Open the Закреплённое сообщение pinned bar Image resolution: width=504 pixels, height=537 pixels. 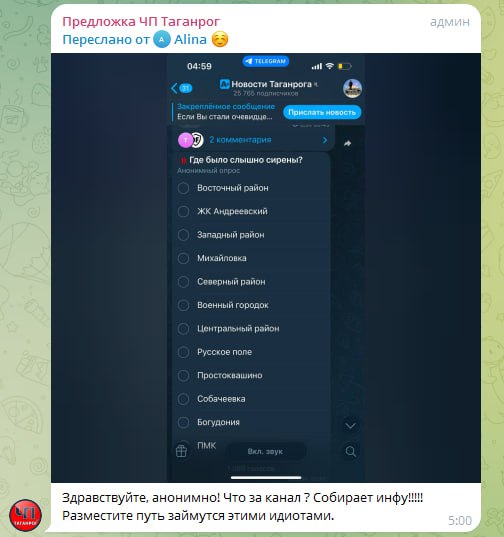click(225, 112)
